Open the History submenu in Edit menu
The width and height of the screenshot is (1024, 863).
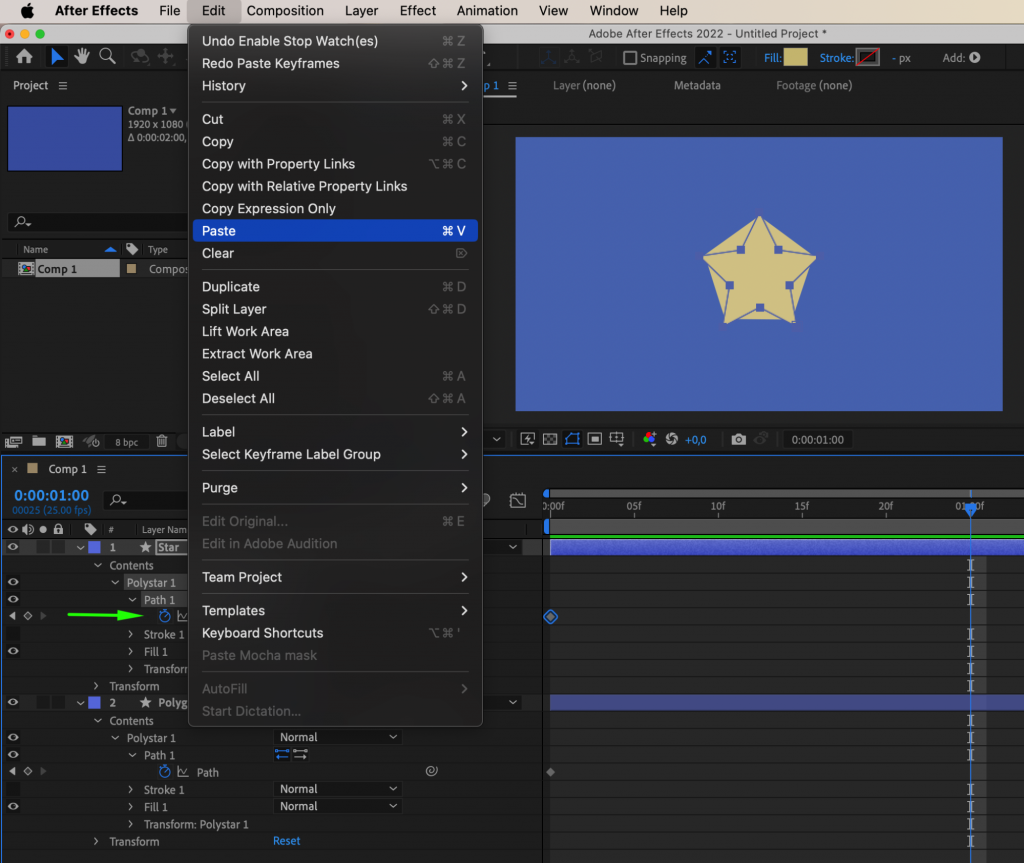[x=223, y=86]
